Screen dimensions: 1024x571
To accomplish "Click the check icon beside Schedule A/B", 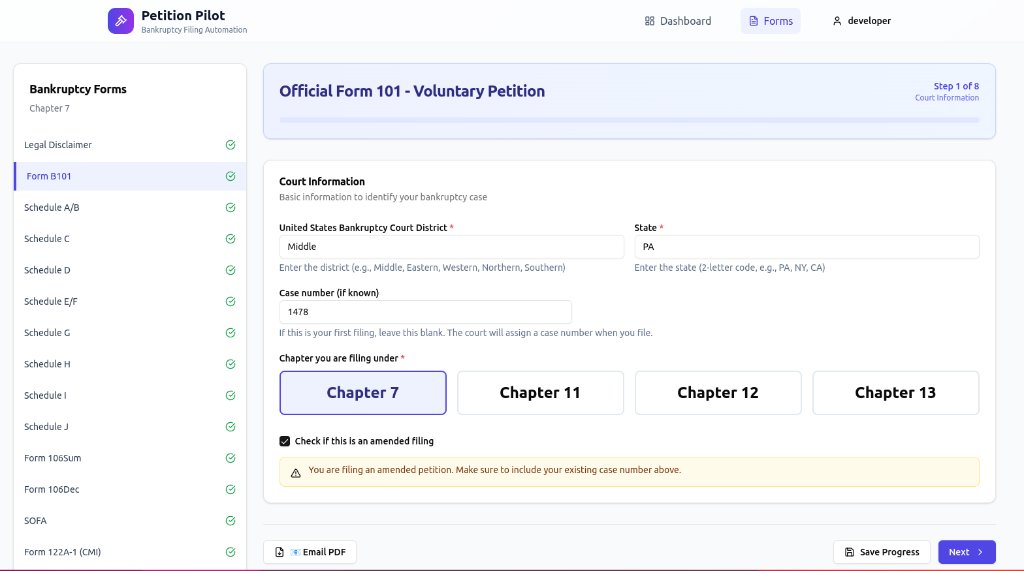I will click(231, 208).
